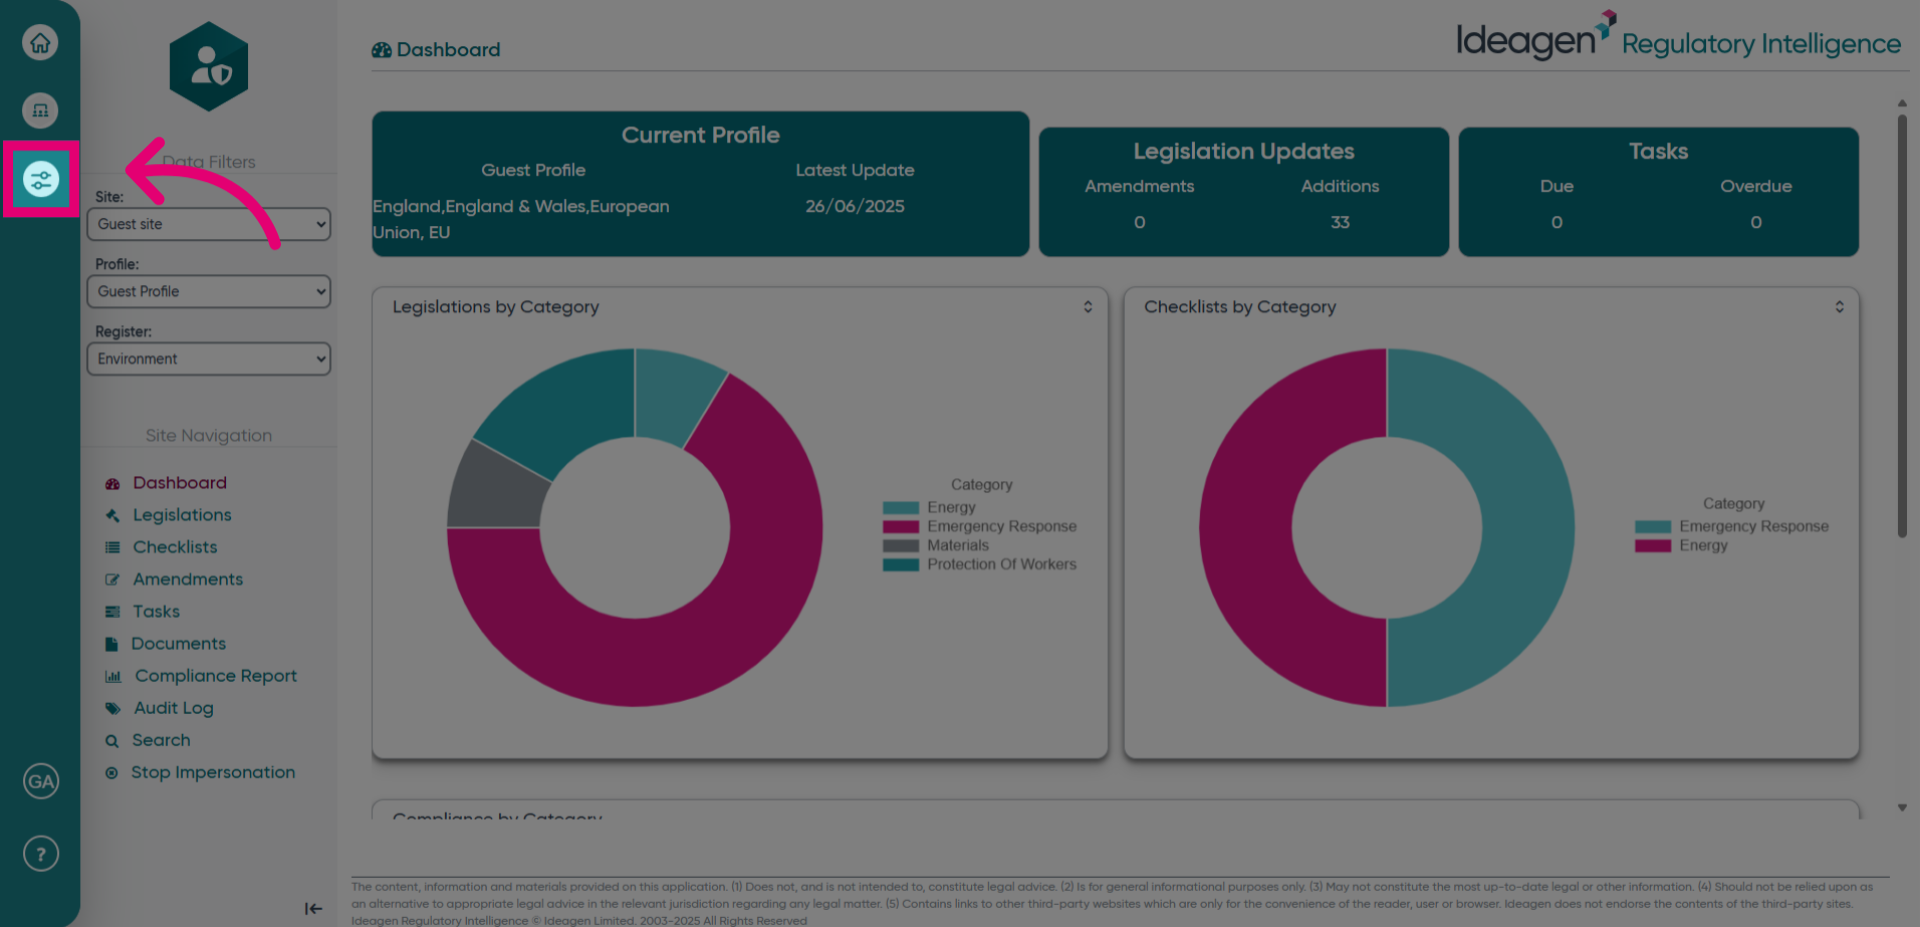Open the Audit Log link
Screen dimensions: 1920x927
174,708
